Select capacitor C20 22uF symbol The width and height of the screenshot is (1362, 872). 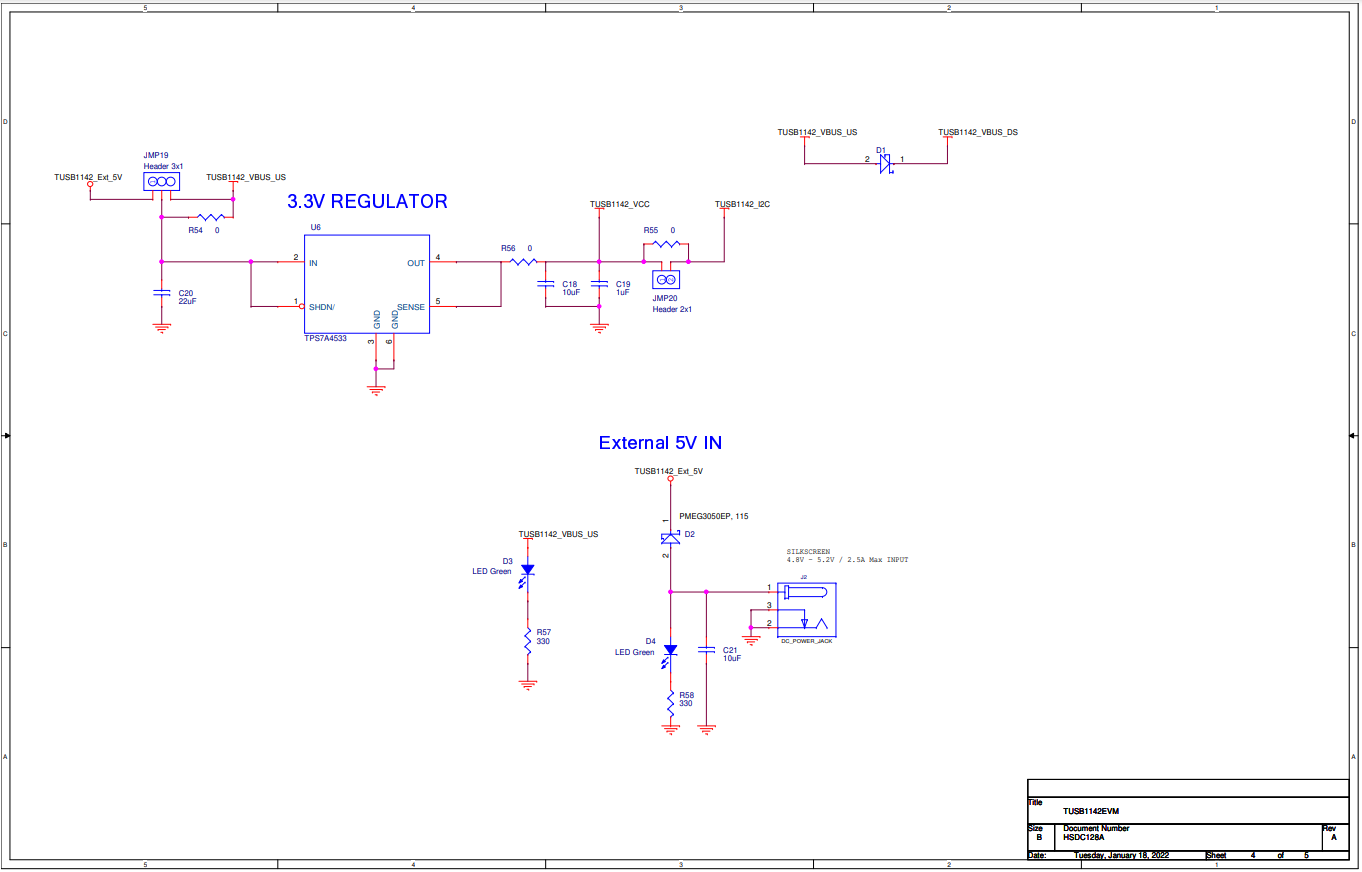pyautogui.click(x=161, y=291)
